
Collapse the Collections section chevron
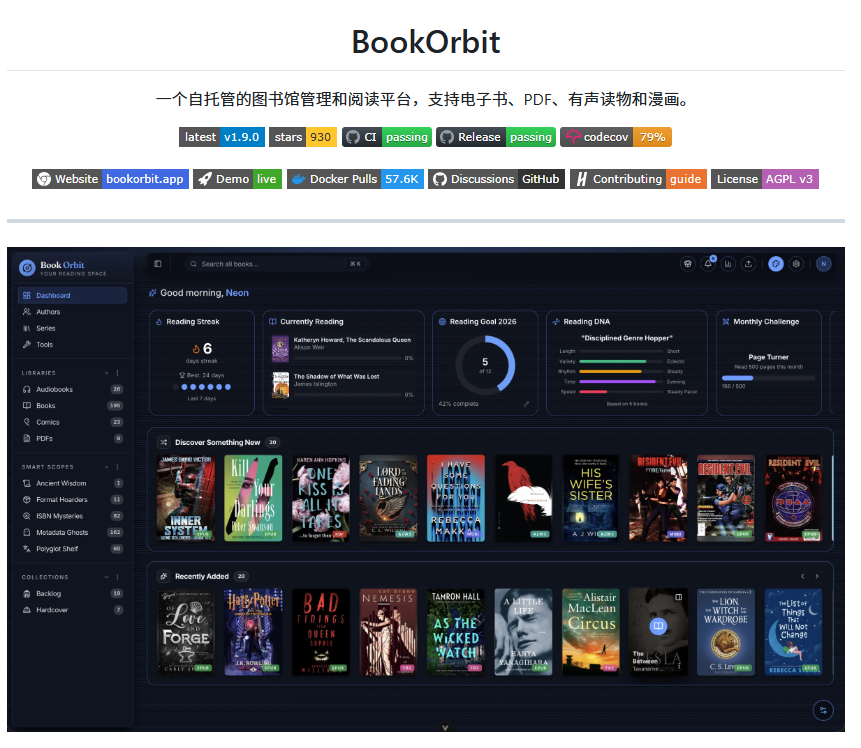[107, 577]
